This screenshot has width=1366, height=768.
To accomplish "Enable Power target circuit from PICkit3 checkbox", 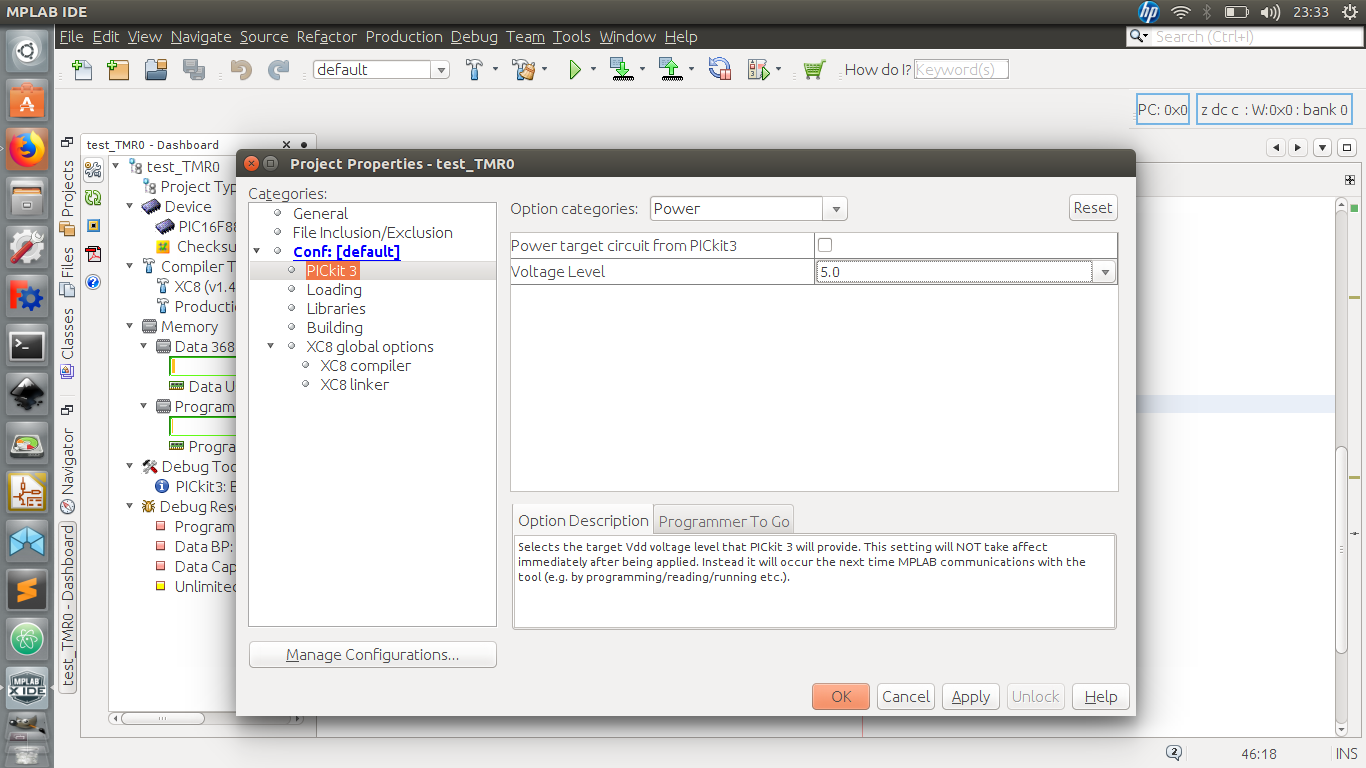I will [x=825, y=245].
